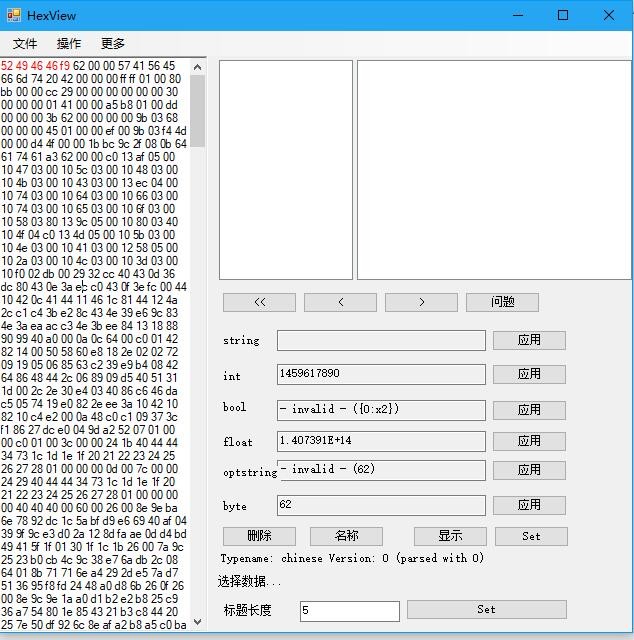This screenshot has width=634, height=640.
Task: Click the HexView app icon in title bar
Action: click(x=14, y=16)
